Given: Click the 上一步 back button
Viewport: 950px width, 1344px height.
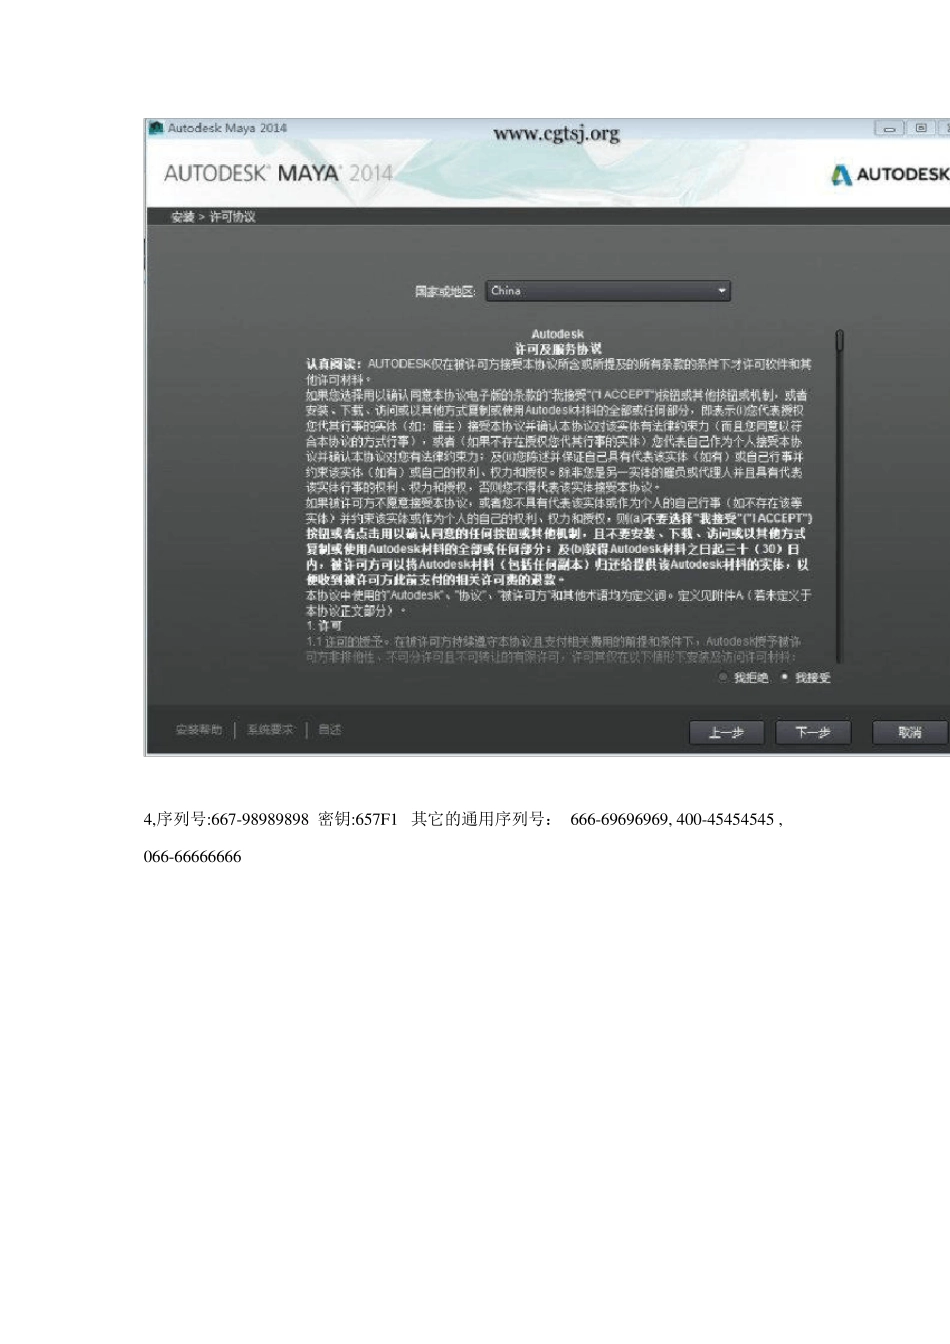Looking at the screenshot, I should point(726,733).
